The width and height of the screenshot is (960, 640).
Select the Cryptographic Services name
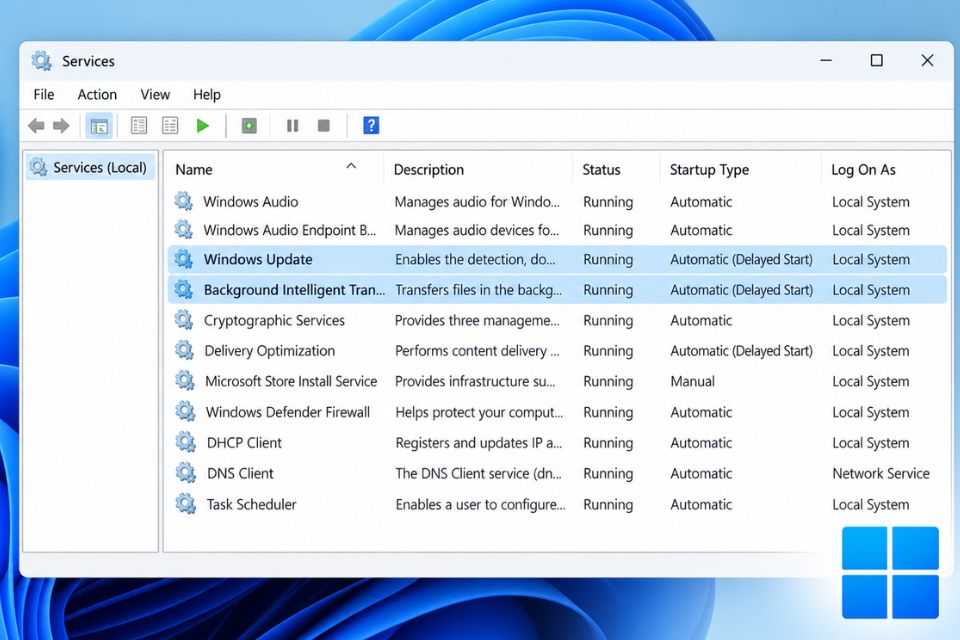point(274,320)
